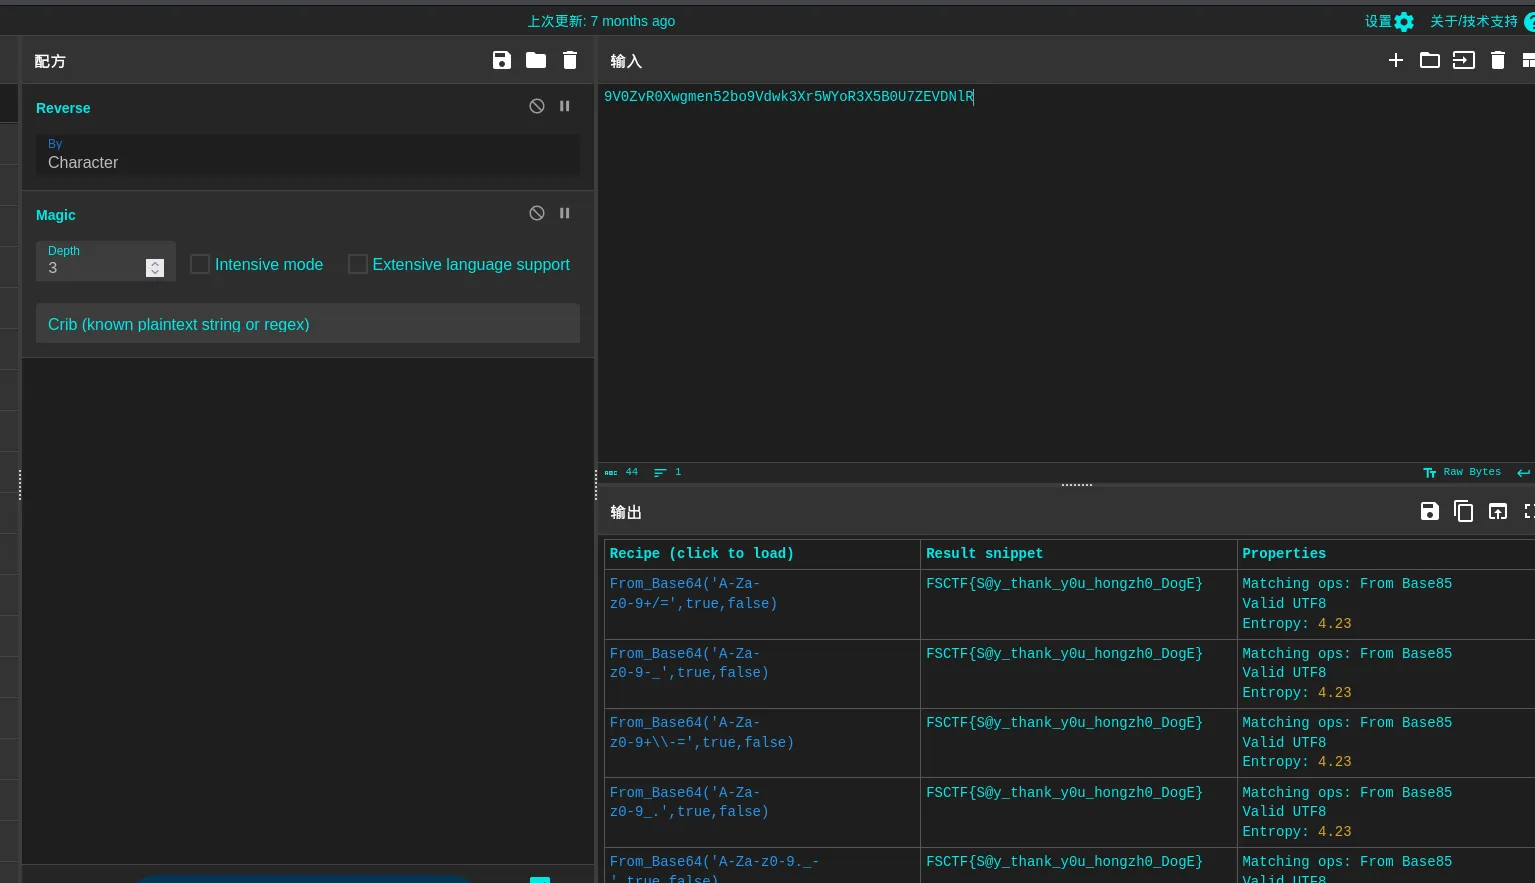Enable Intensive mode checkbox
Image resolution: width=1535 pixels, height=883 pixels.
(x=200, y=264)
